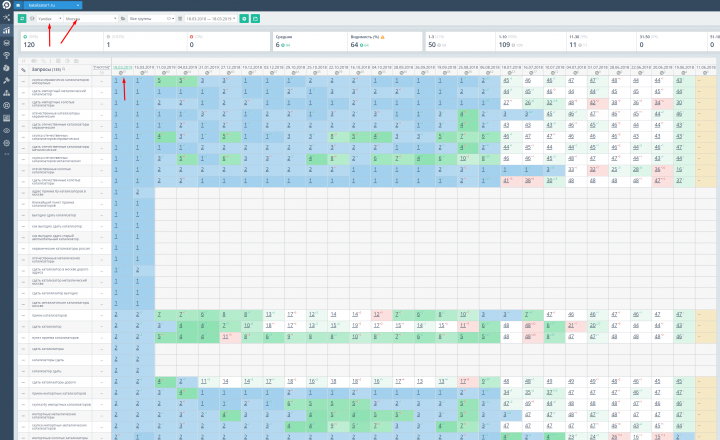Open the Москва region dropdown
Viewport: 720px width, 440px height.
[x=90, y=18]
